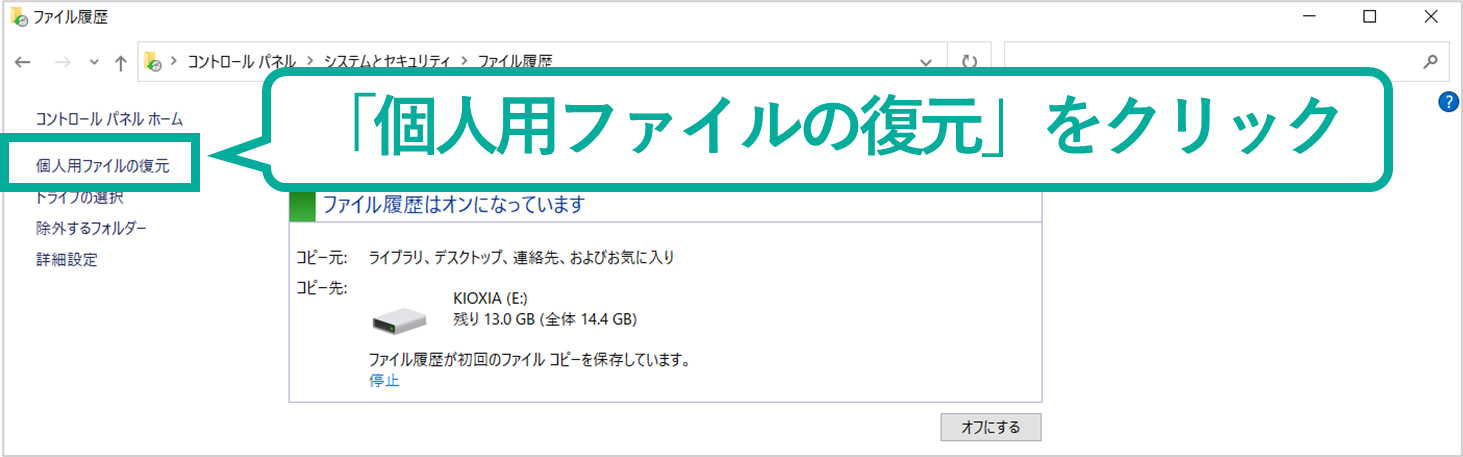Close the ファイル履歴 window
The width and height of the screenshot is (1463, 457).
coord(1430,17)
